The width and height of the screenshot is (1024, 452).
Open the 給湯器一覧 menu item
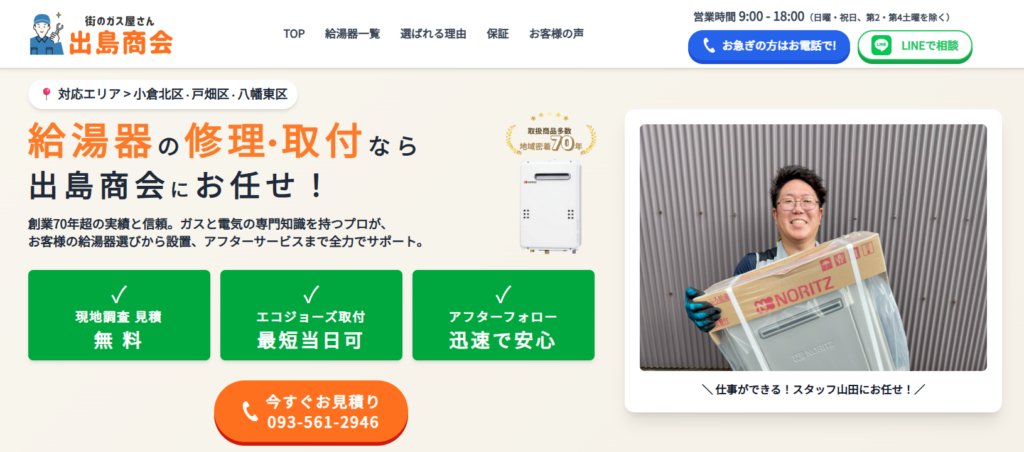click(x=353, y=34)
